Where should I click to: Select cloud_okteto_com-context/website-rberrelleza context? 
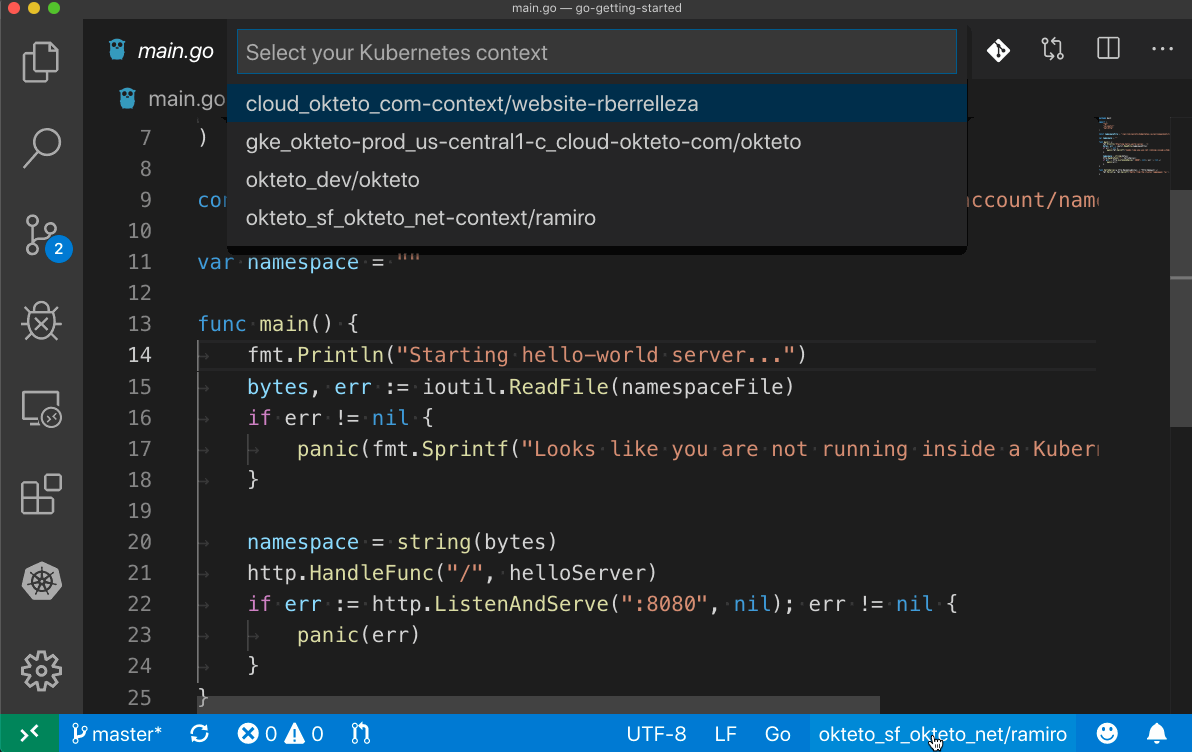pyautogui.click(x=597, y=103)
